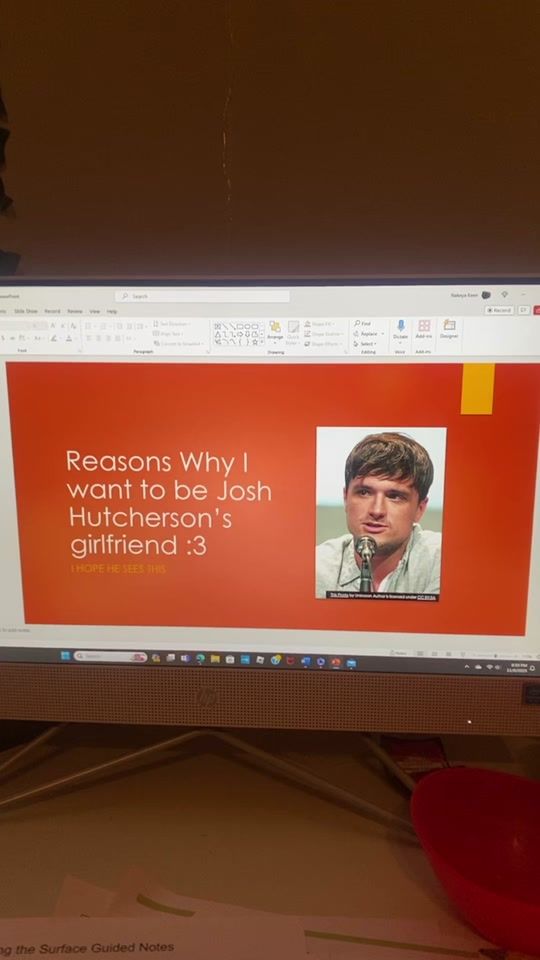540x960 pixels.
Task: Switch to the Review ribbon tab
Action: (75, 311)
